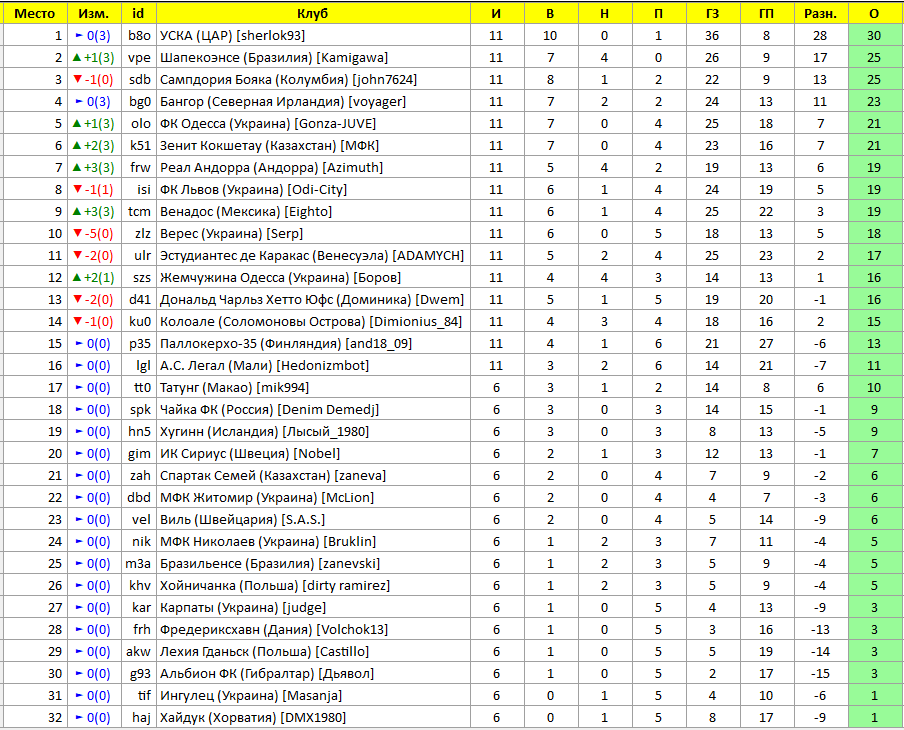The image size is (904, 730).
Task: Click the 'Клуб' column header
Action: coord(313,13)
